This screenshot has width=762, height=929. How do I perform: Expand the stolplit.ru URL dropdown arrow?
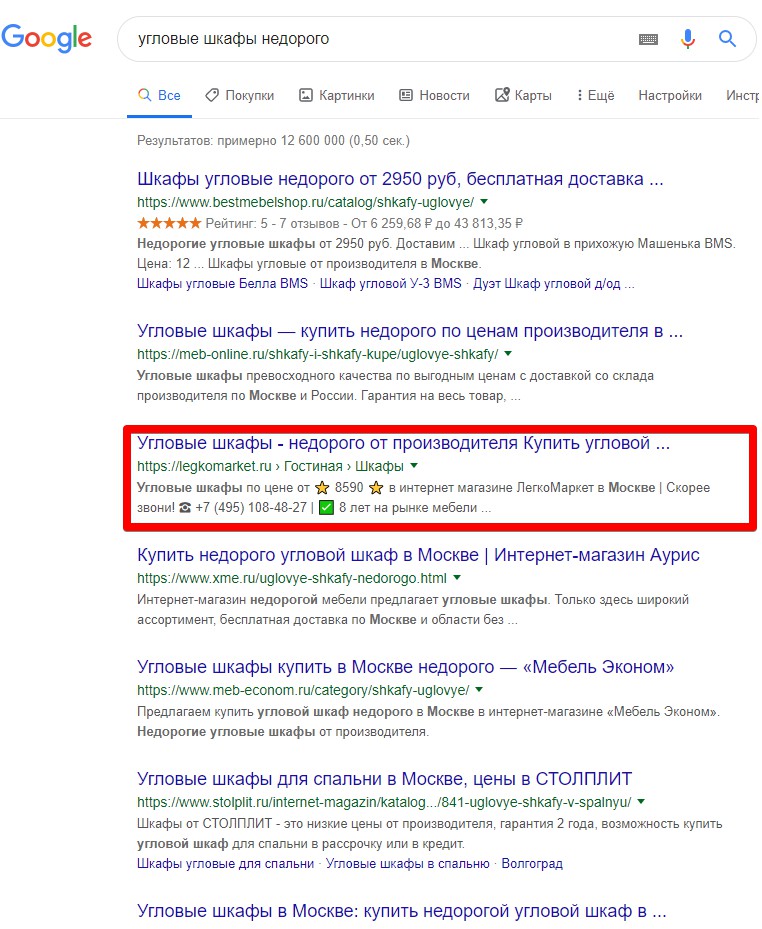(x=641, y=802)
